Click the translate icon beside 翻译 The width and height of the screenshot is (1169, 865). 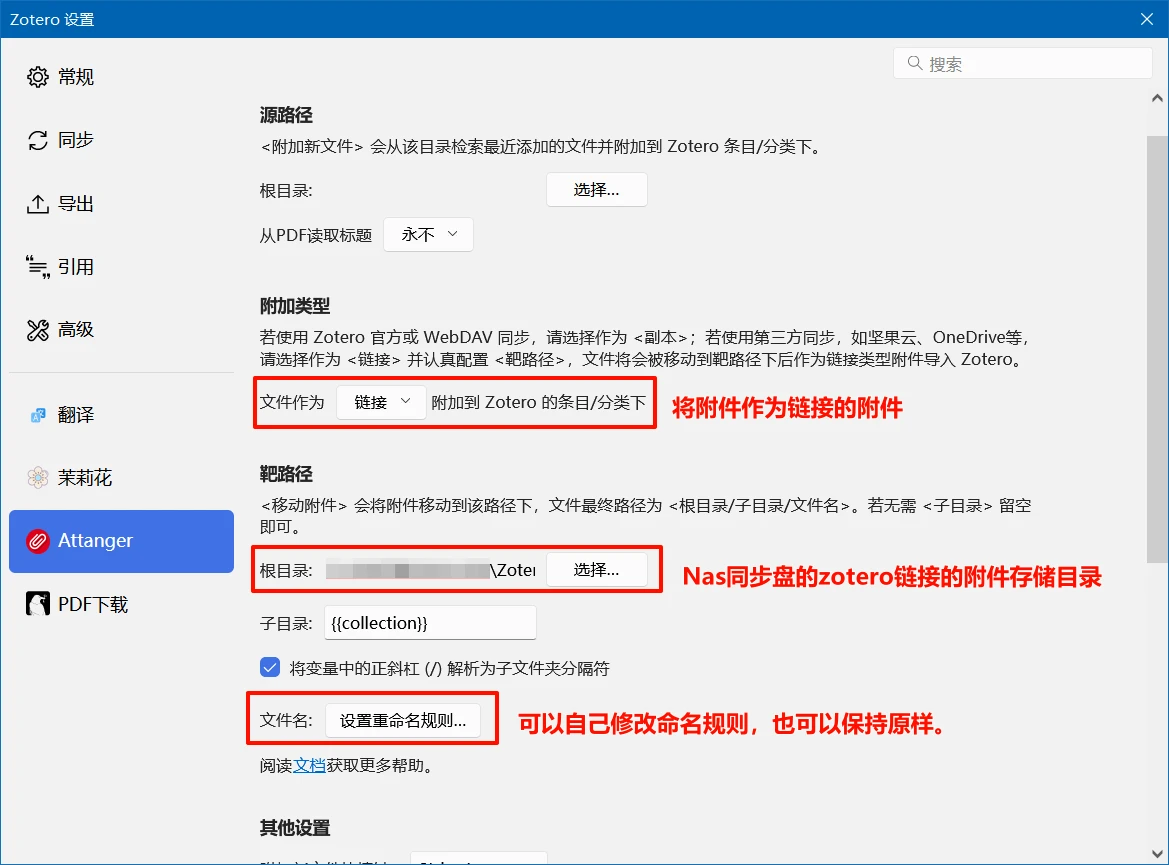(38, 415)
